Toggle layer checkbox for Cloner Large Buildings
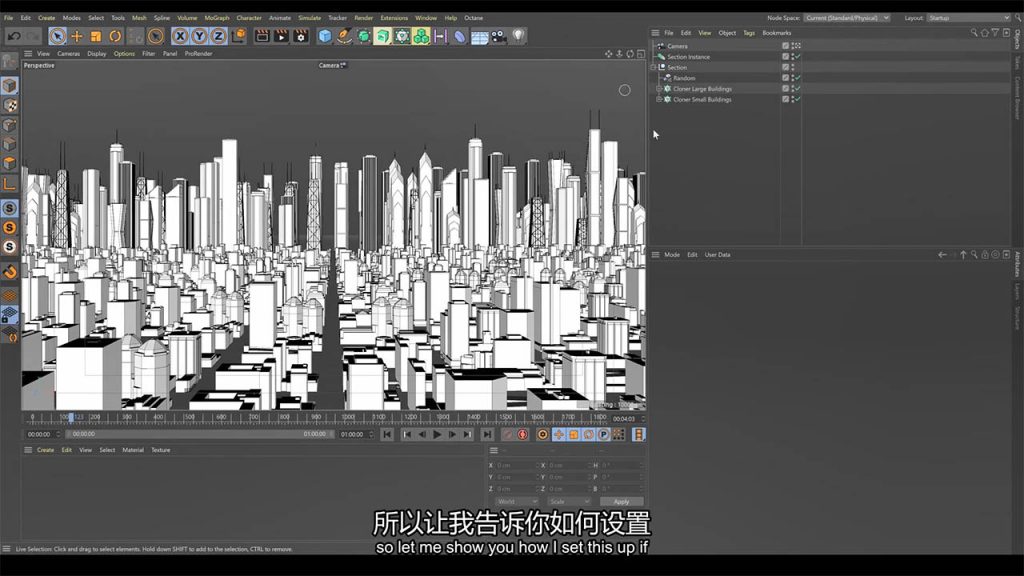 click(786, 89)
